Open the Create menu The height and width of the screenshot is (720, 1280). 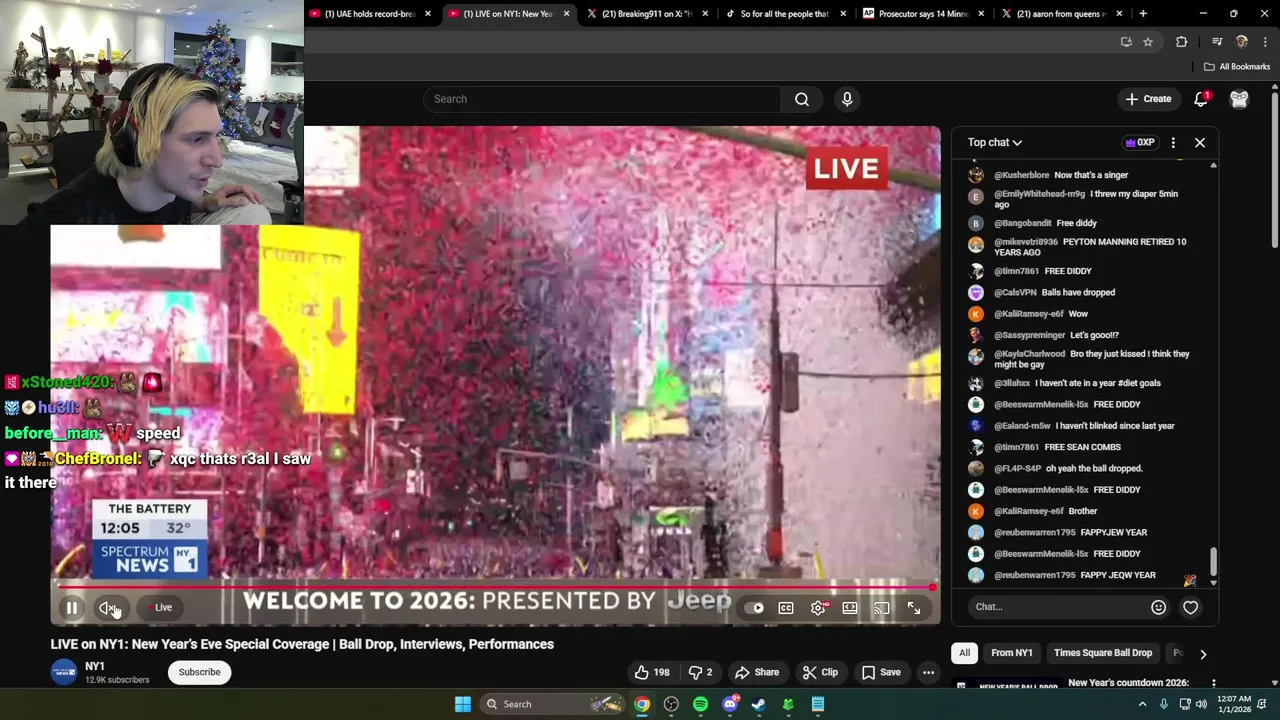pos(1148,99)
